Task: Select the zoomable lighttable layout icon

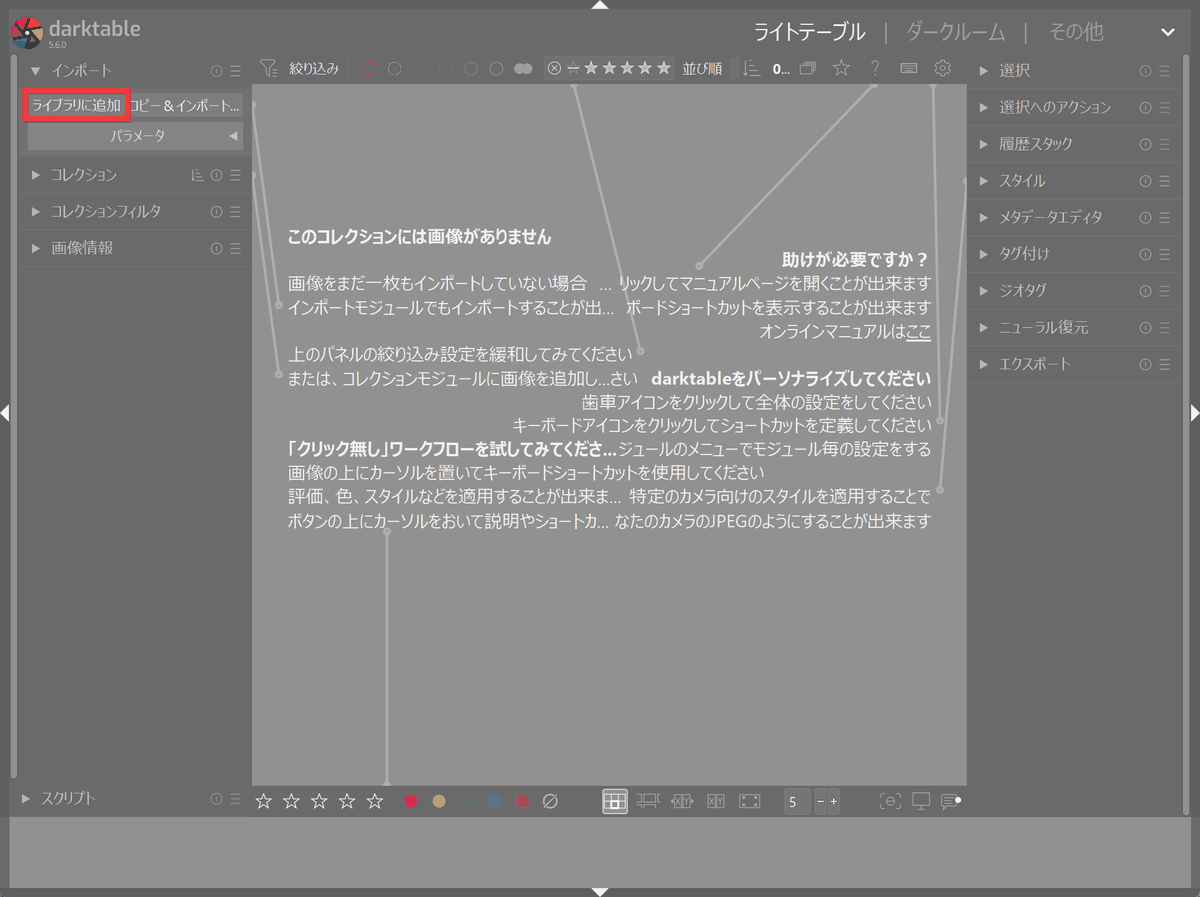Action: point(648,801)
